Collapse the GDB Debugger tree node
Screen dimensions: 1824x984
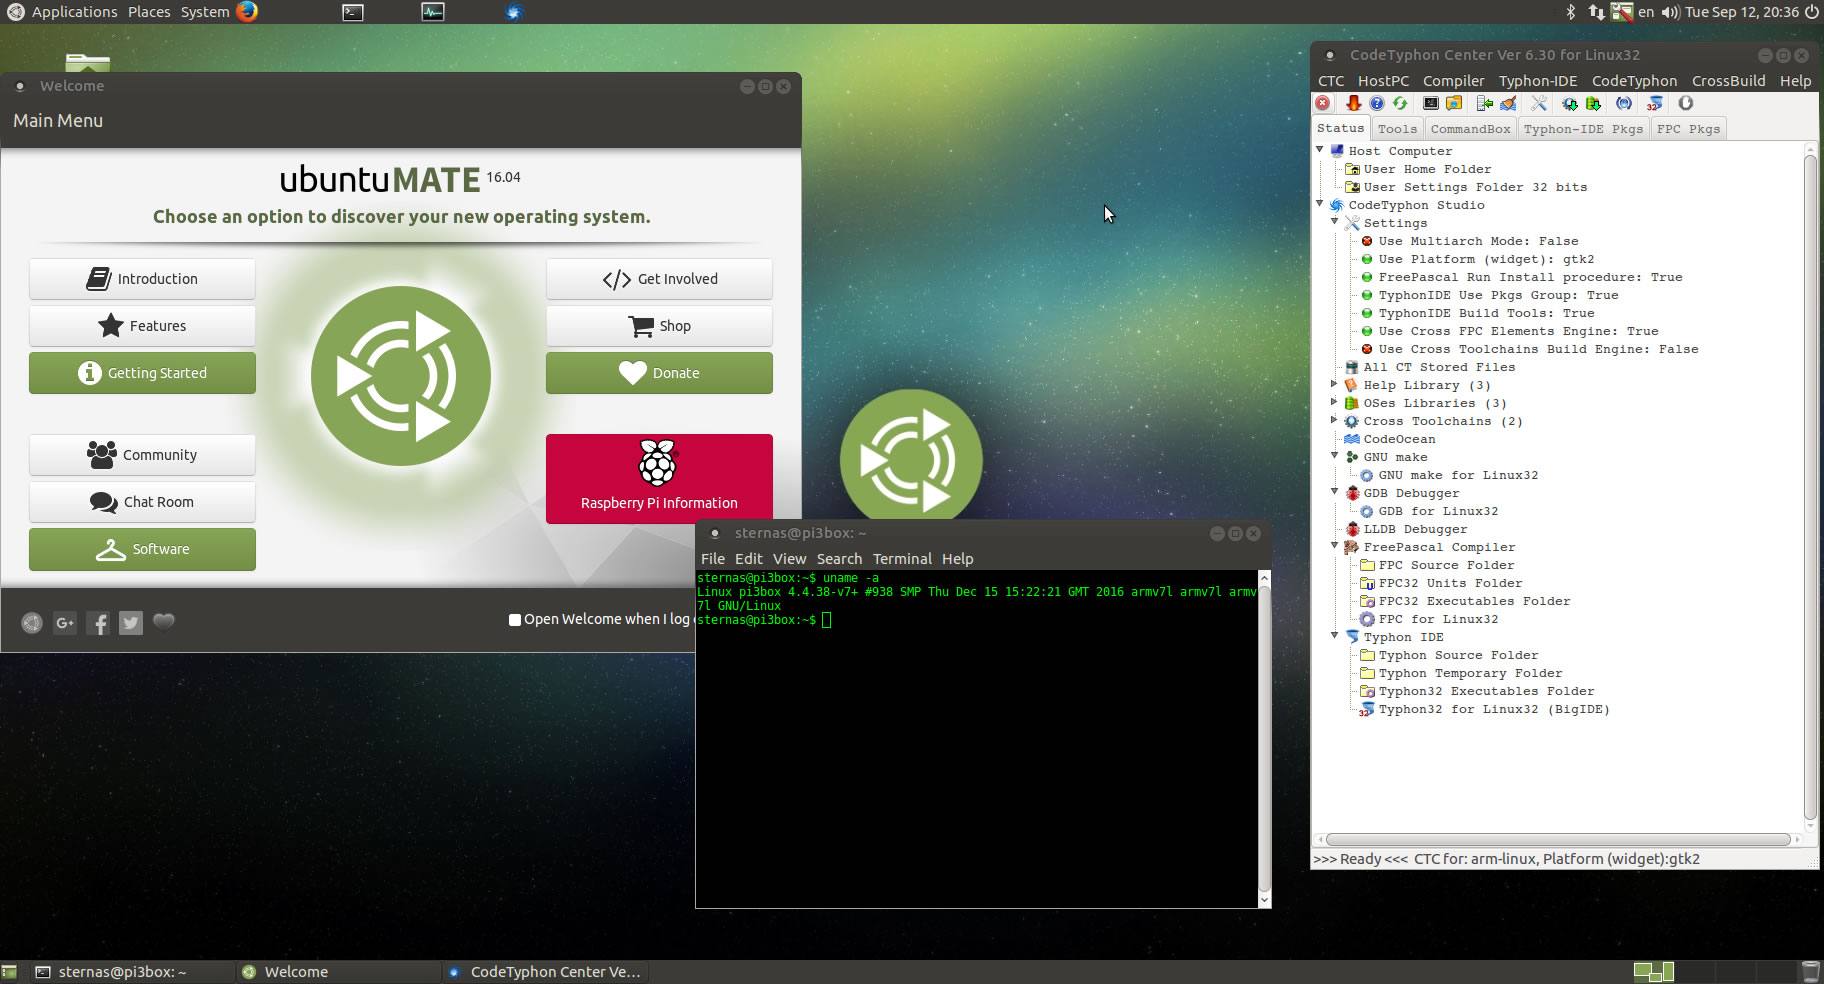(x=1335, y=492)
